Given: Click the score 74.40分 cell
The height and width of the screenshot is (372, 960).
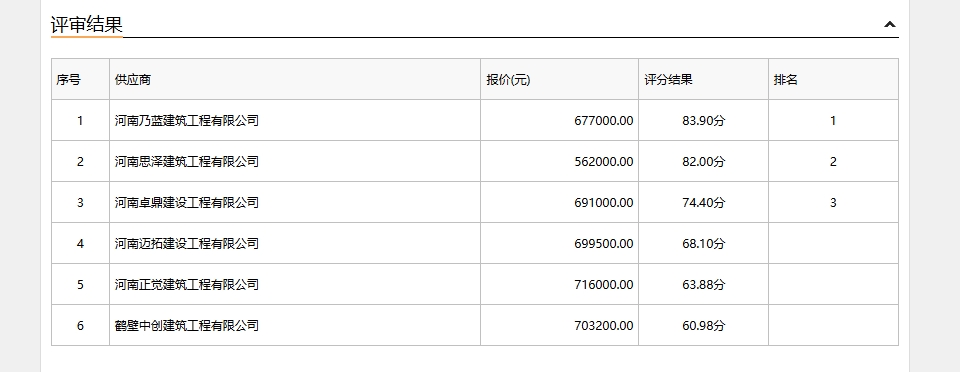Looking at the screenshot, I should coord(703,203).
